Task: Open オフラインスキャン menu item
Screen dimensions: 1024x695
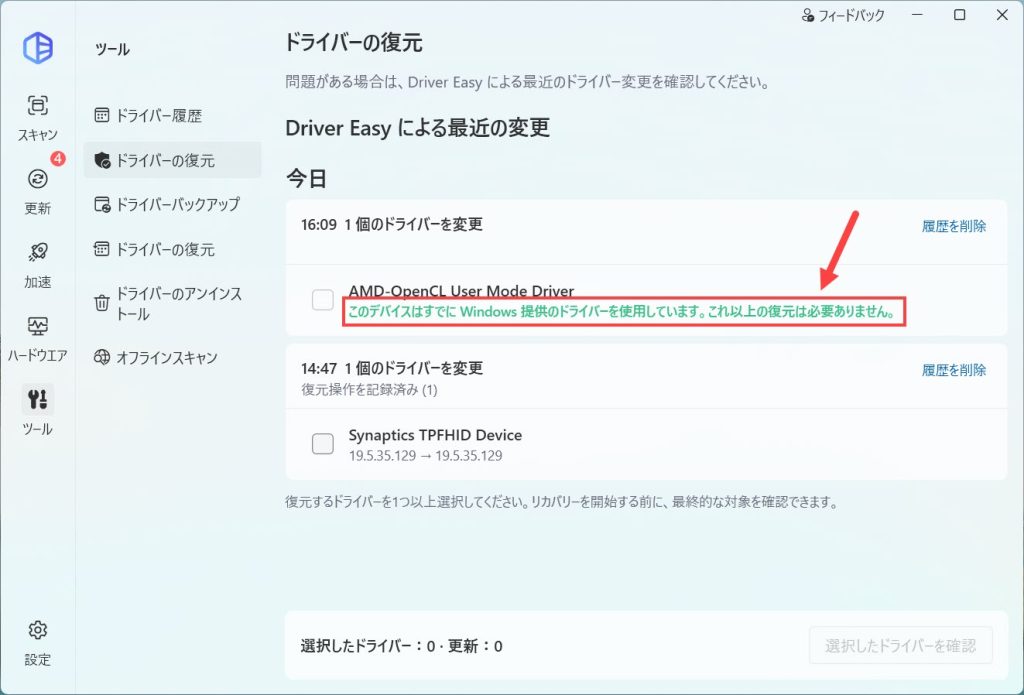Action: [172, 357]
